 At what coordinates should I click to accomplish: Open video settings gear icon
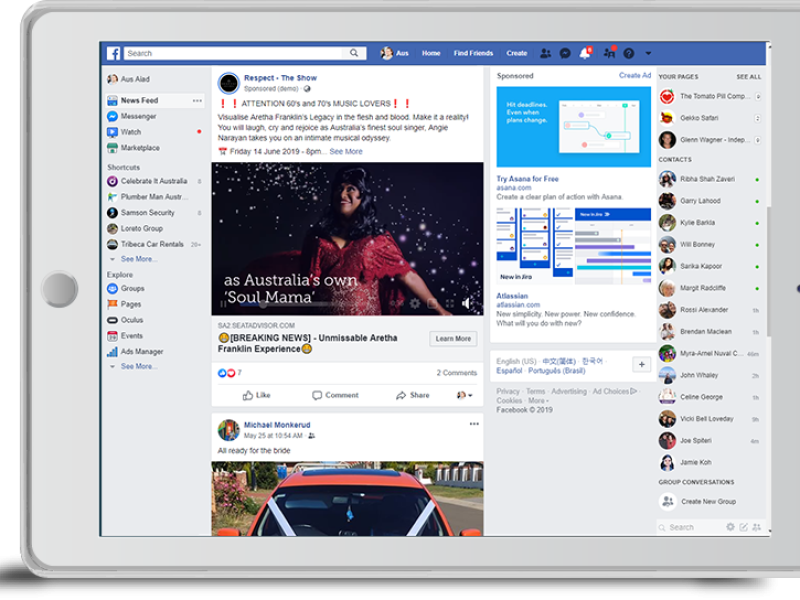(x=415, y=304)
